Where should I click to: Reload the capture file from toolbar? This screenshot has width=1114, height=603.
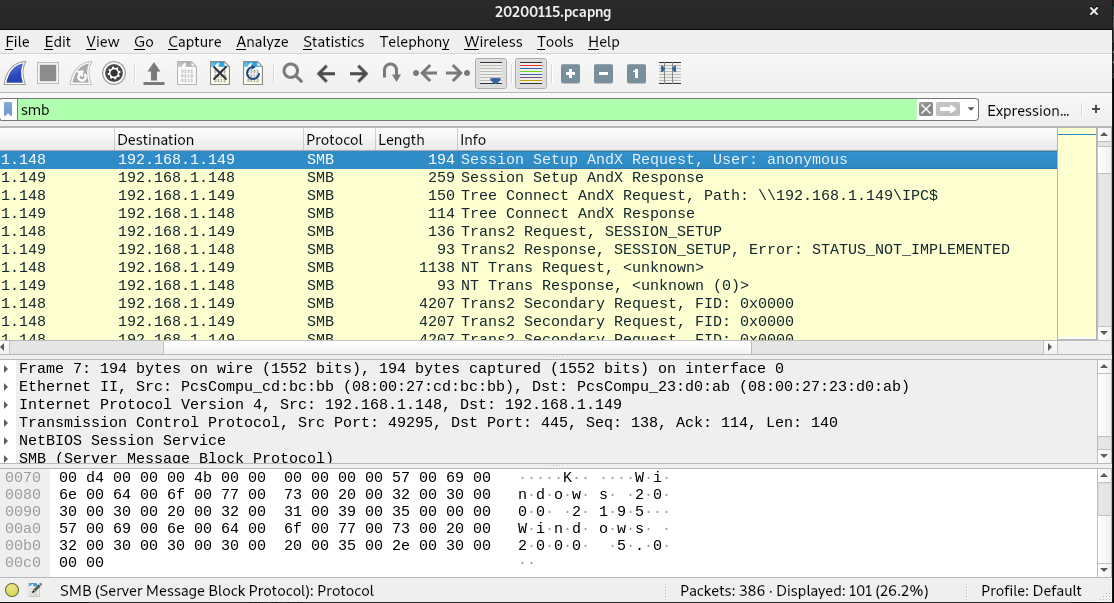click(253, 73)
